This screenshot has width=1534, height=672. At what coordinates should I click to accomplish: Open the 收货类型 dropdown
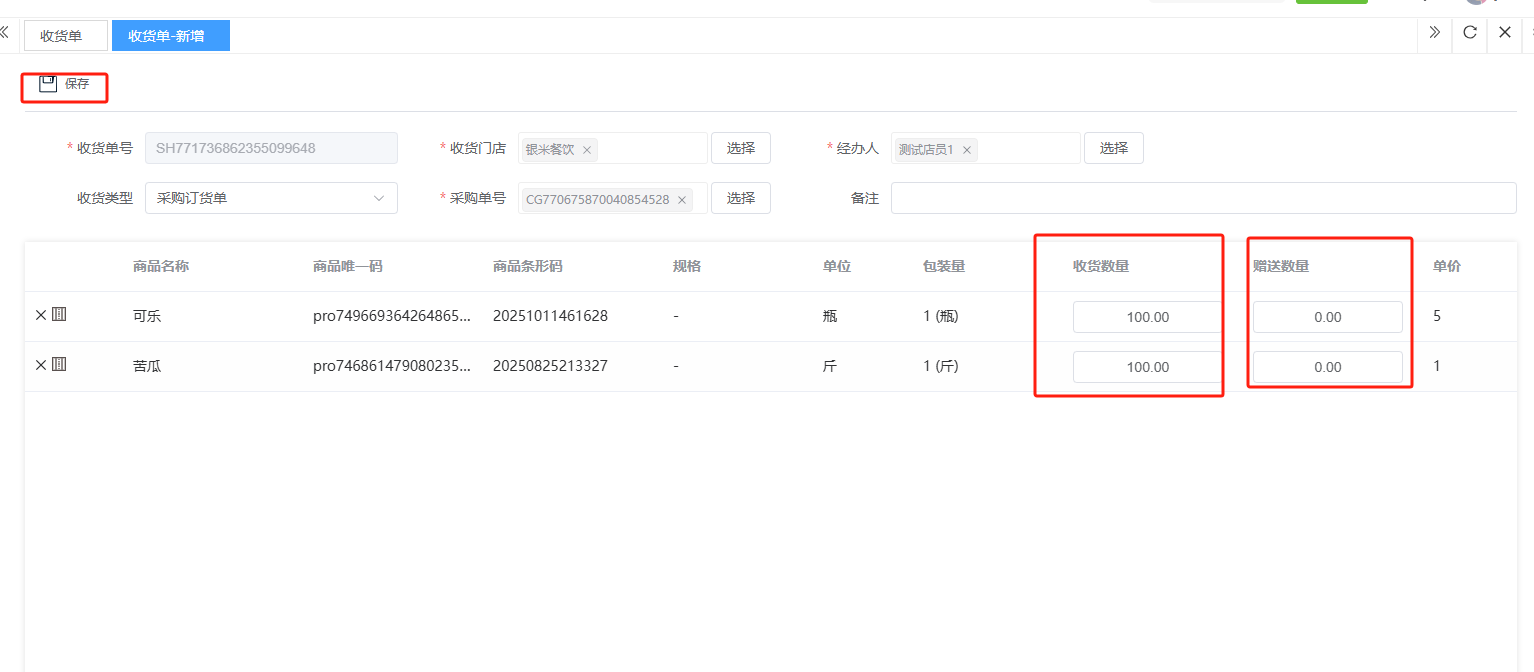(x=271, y=198)
